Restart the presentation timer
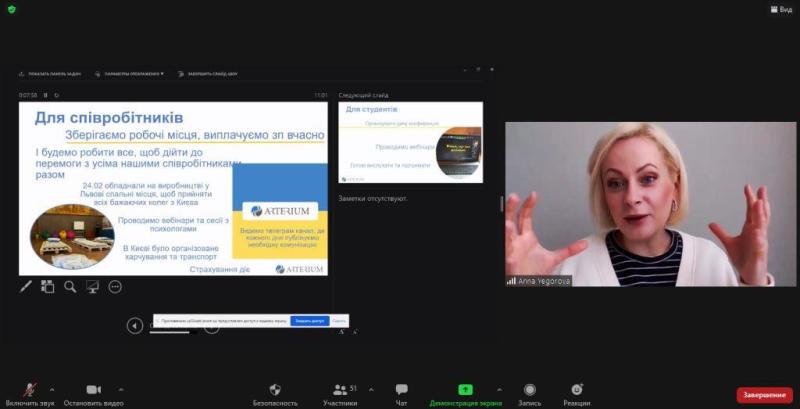800x409 pixels. pos(57,95)
